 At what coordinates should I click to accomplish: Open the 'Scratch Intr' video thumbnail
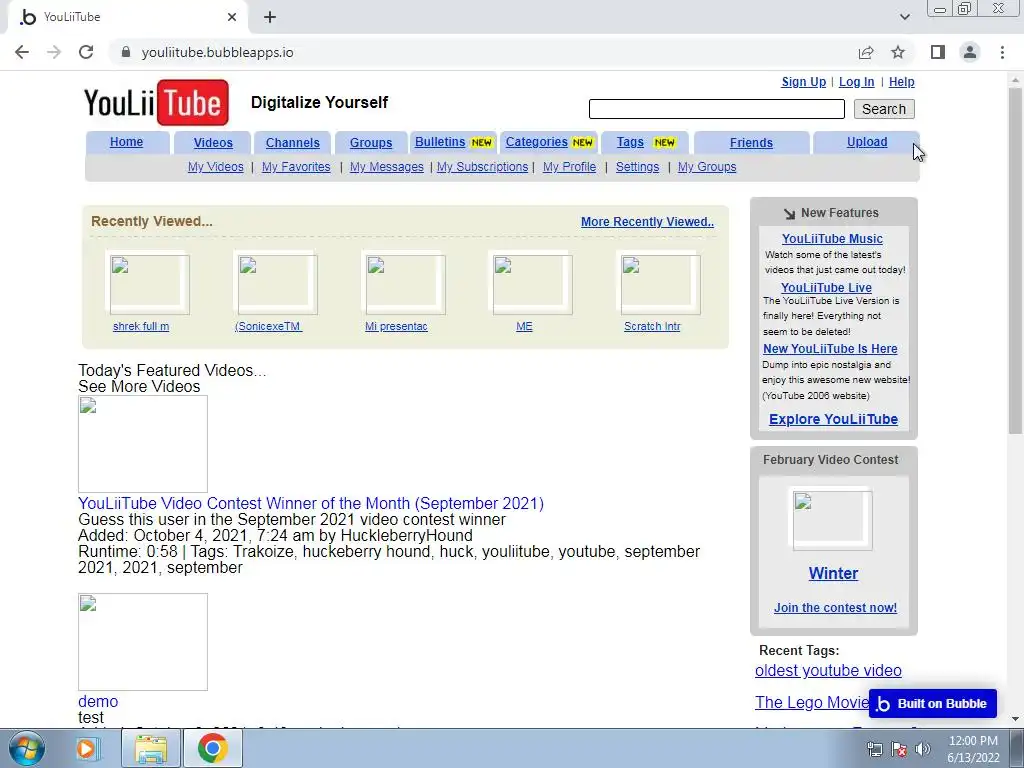[x=660, y=285]
